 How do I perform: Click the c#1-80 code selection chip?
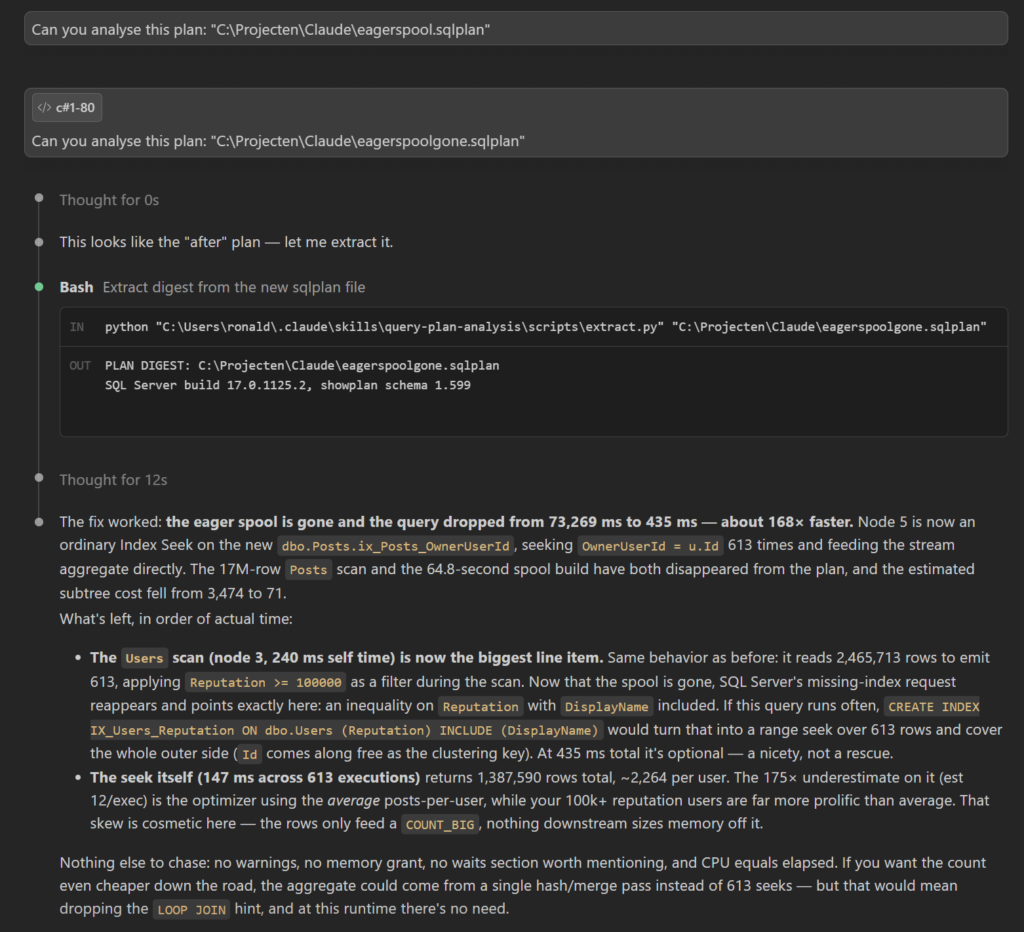pos(67,108)
